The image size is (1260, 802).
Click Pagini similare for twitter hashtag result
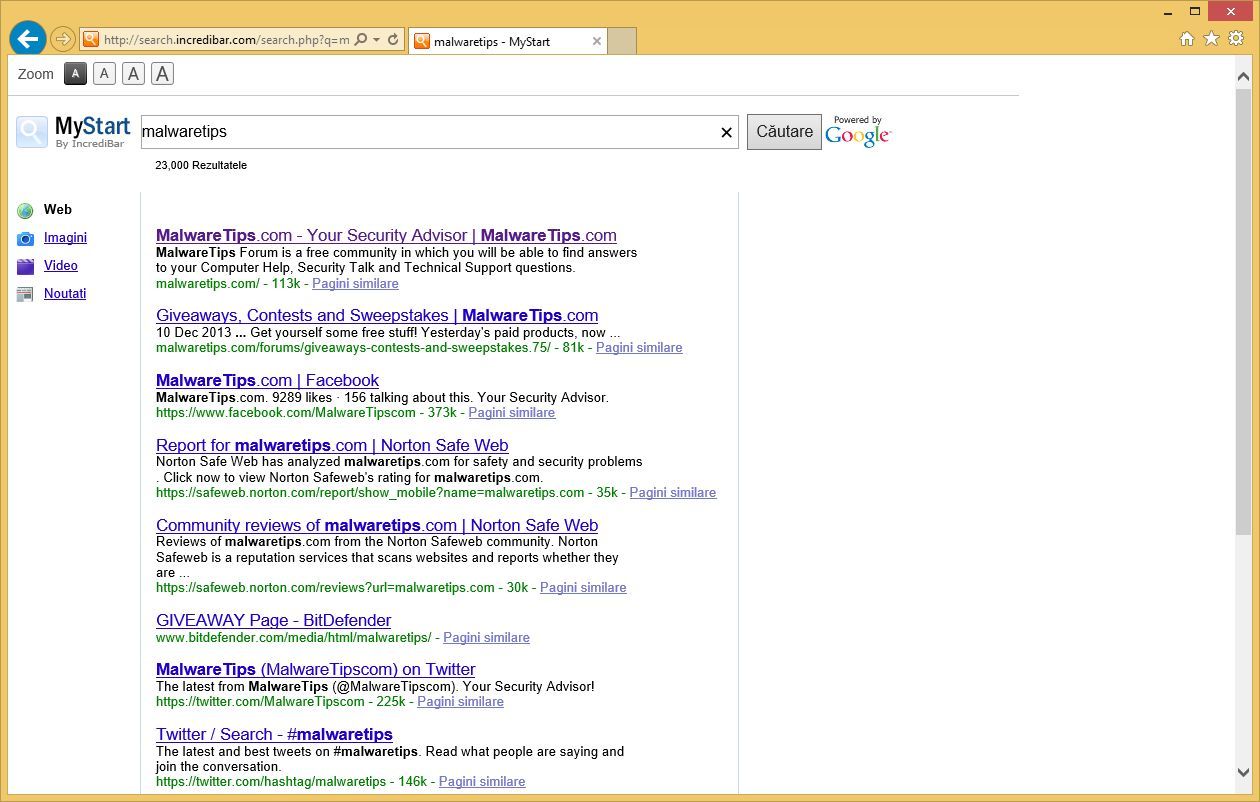coord(482,782)
